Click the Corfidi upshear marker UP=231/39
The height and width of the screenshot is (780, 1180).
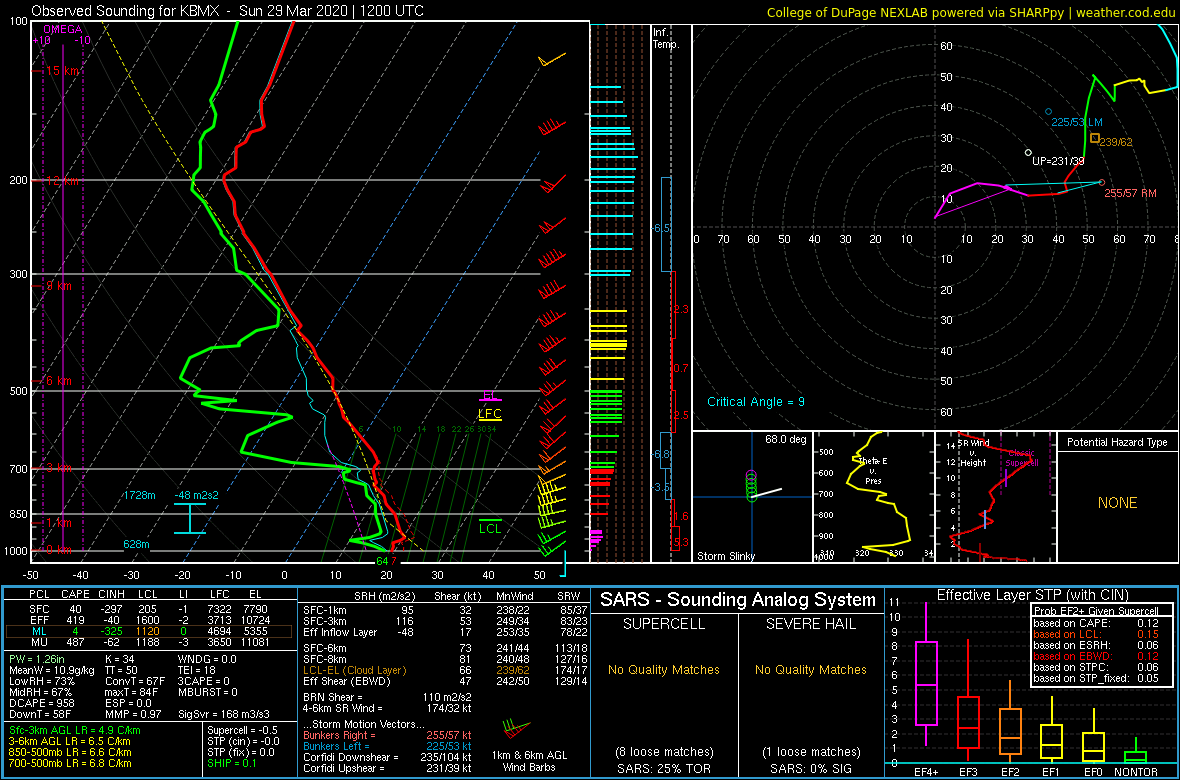pos(1028,152)
